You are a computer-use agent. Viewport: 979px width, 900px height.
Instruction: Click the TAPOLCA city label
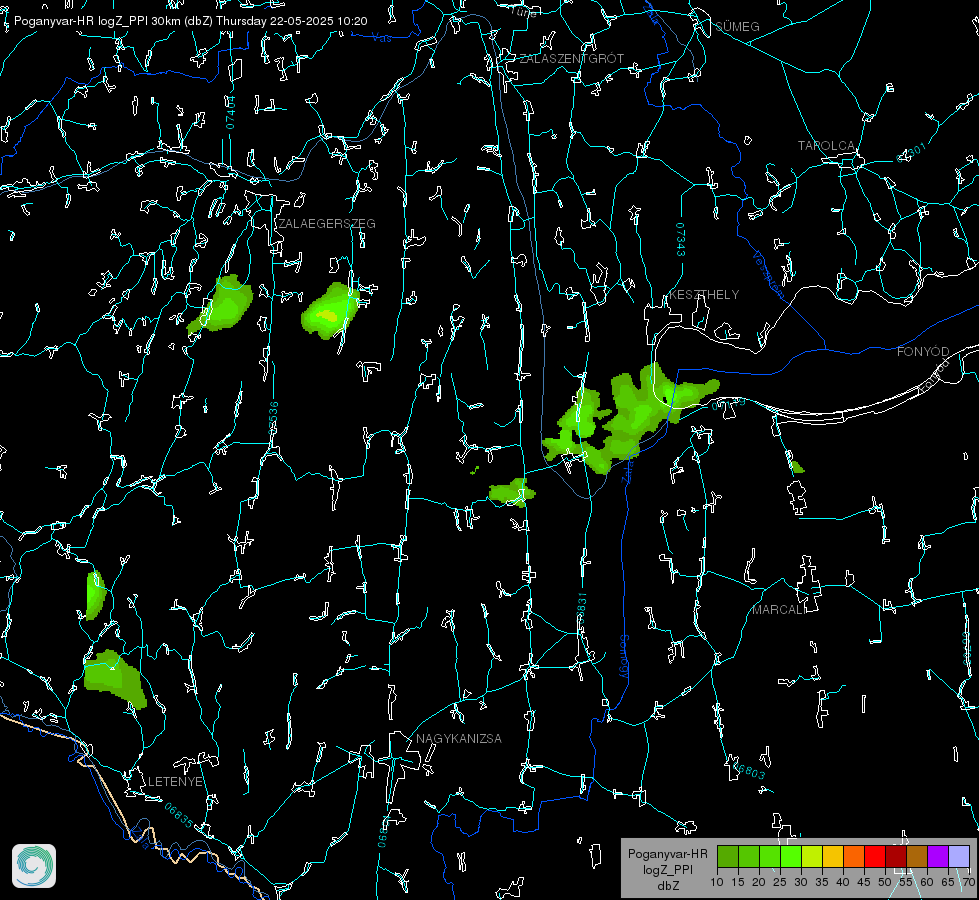pyautogui.click(x=827, y=146)
